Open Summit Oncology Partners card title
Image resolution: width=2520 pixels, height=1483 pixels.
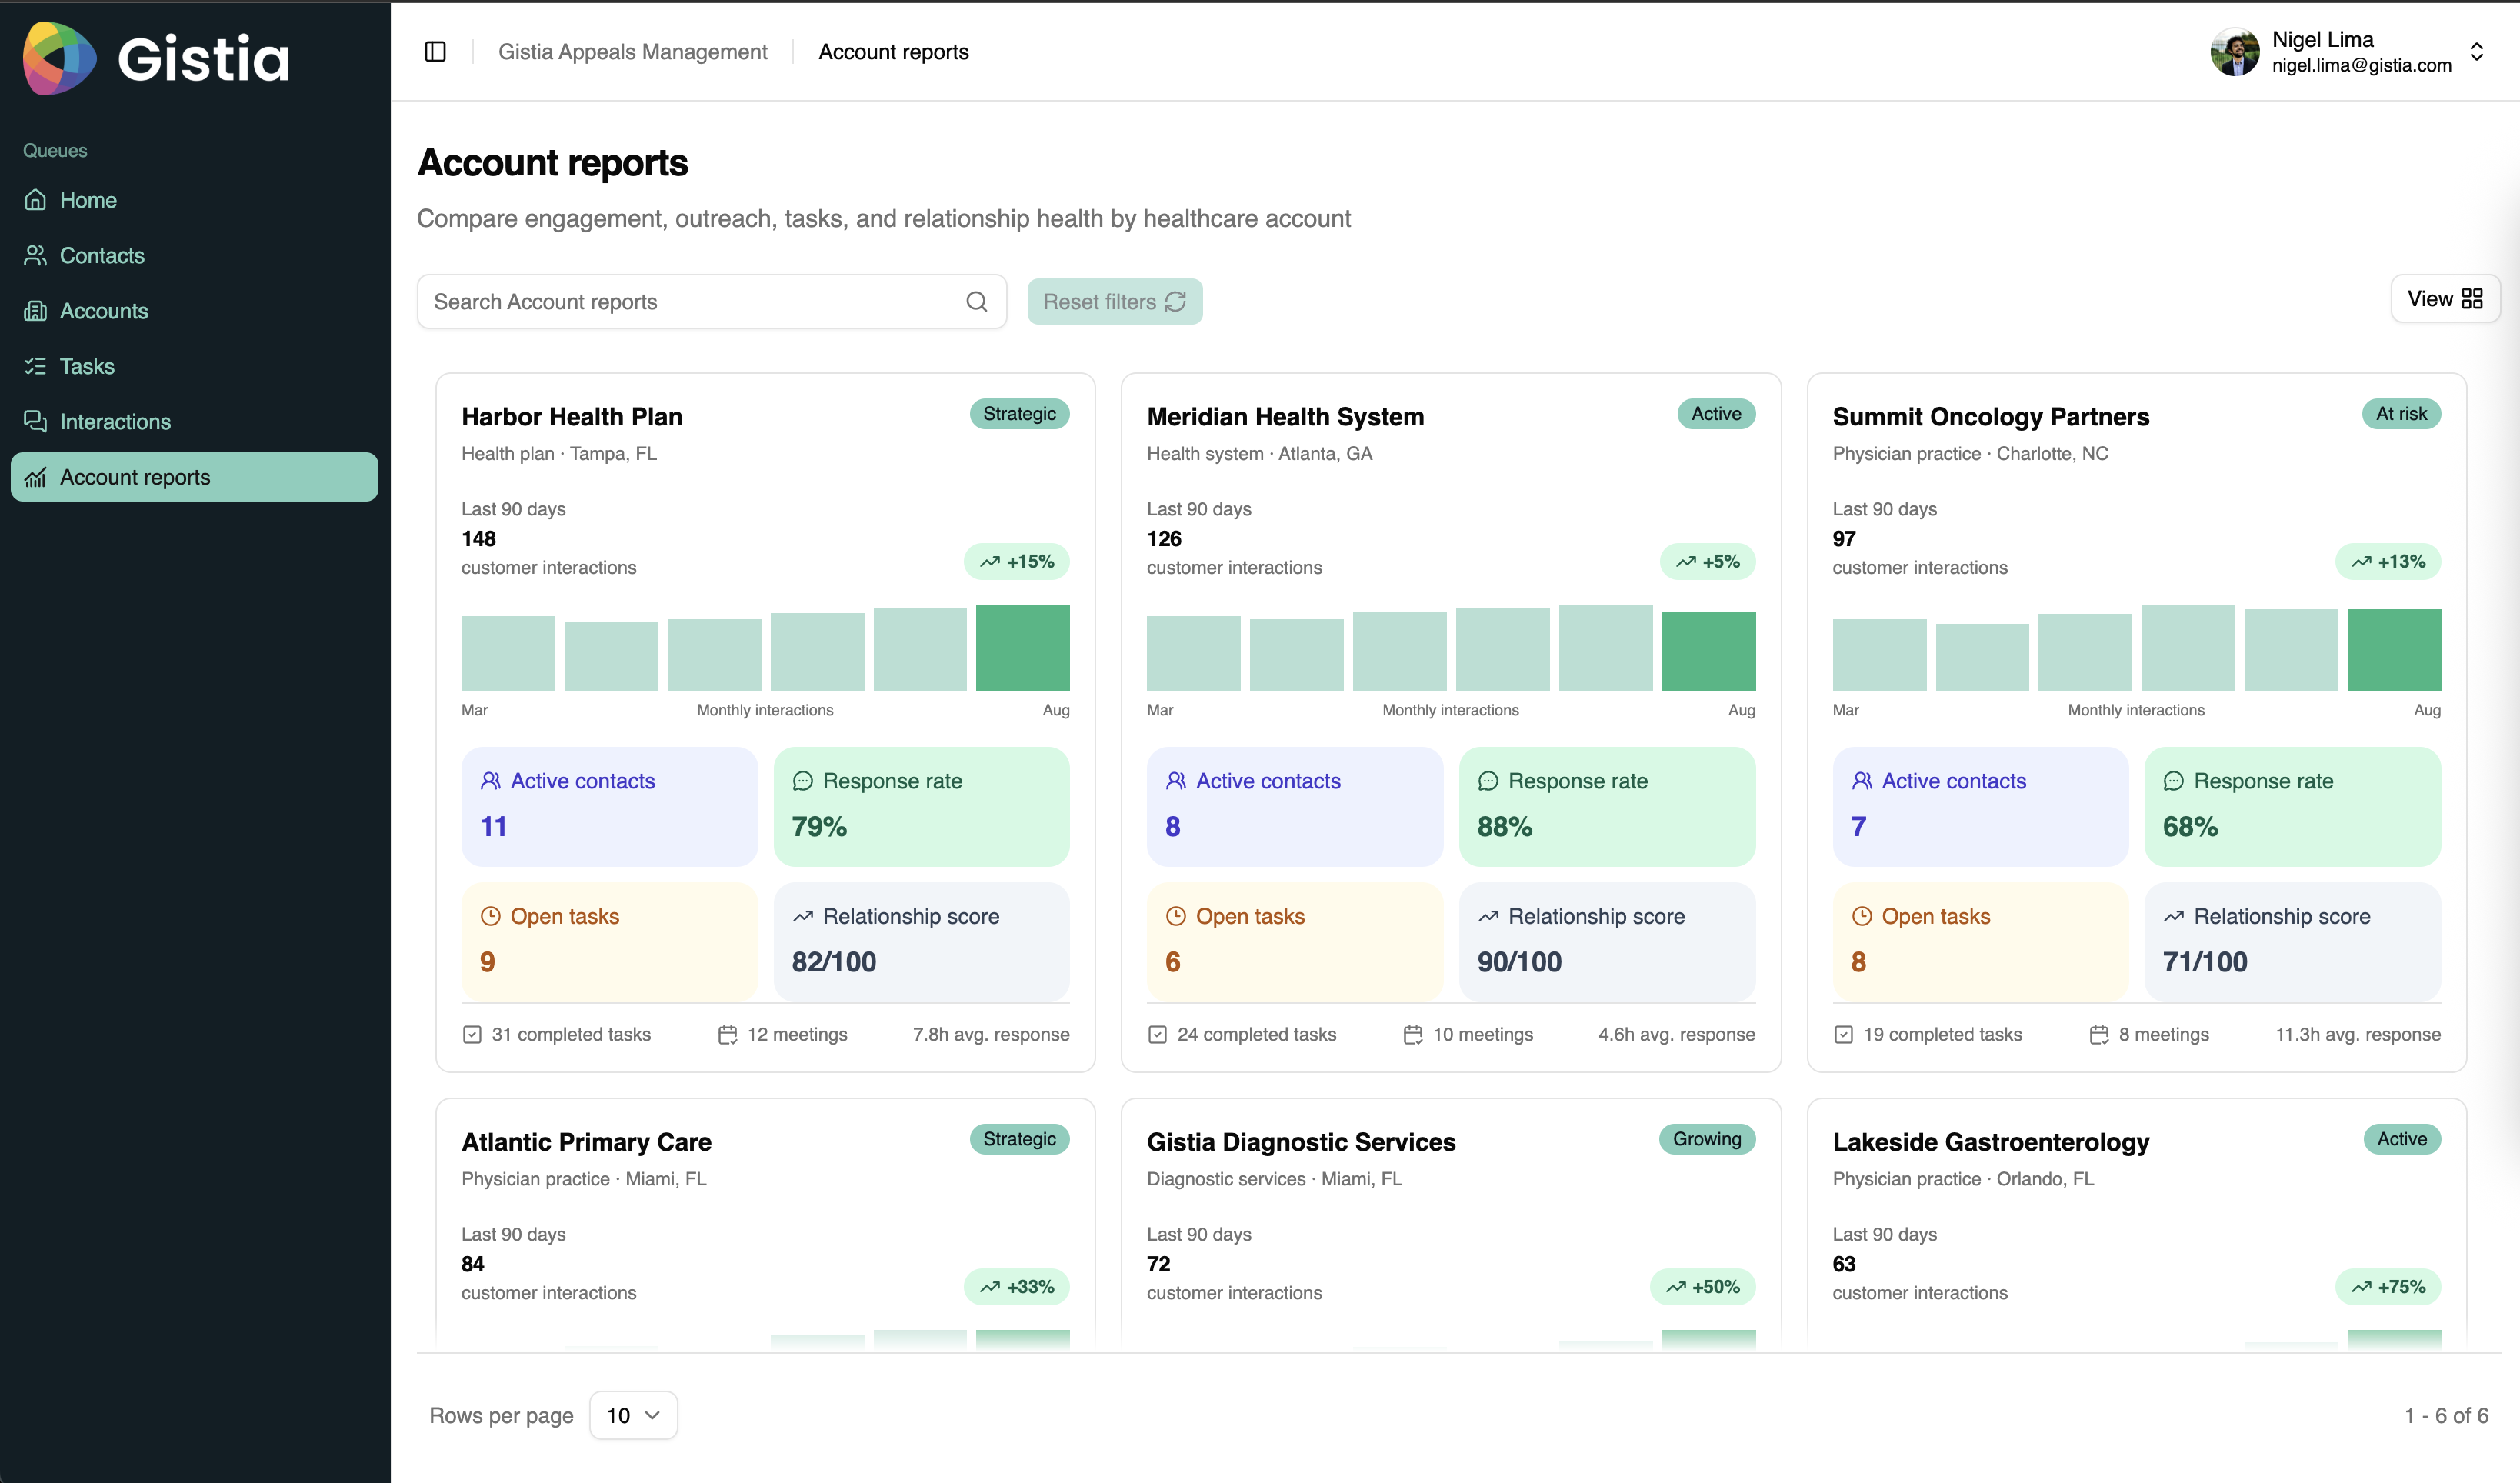pyautogui.click(x=1990, y=417)
